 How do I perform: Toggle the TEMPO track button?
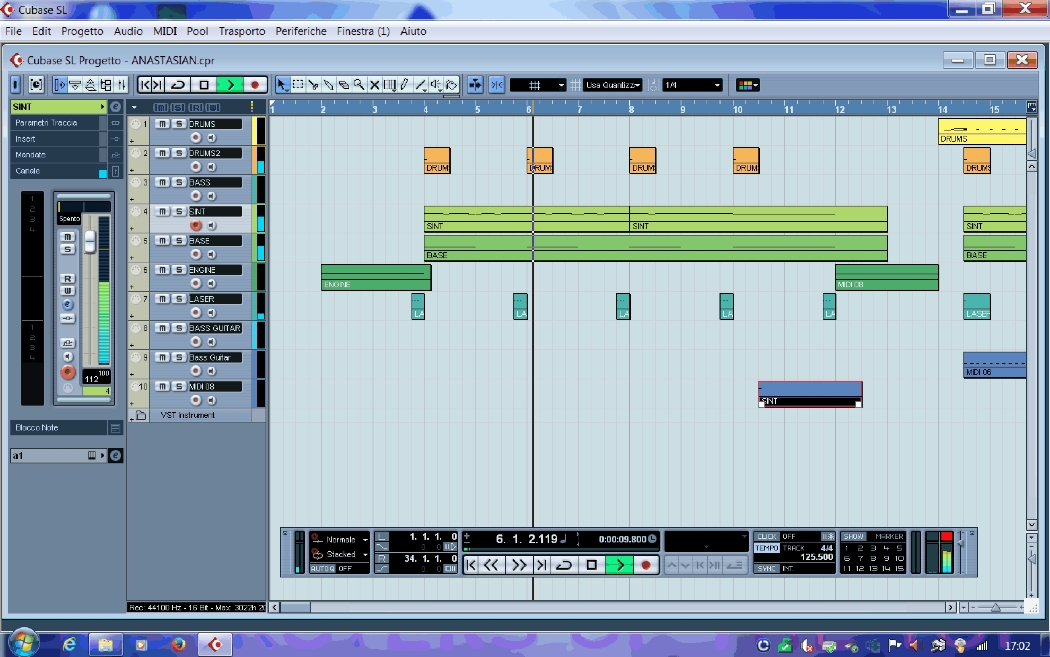click(x=767, y=548)
